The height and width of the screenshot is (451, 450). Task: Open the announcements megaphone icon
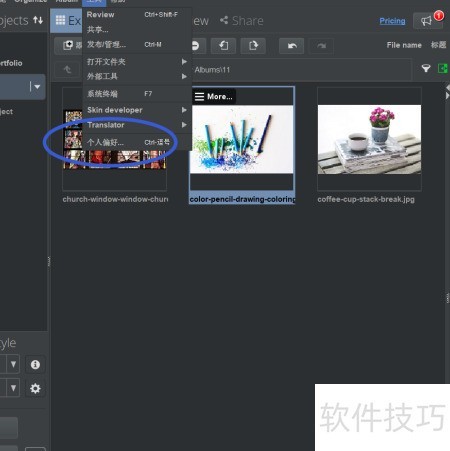[x=427, y=21]
